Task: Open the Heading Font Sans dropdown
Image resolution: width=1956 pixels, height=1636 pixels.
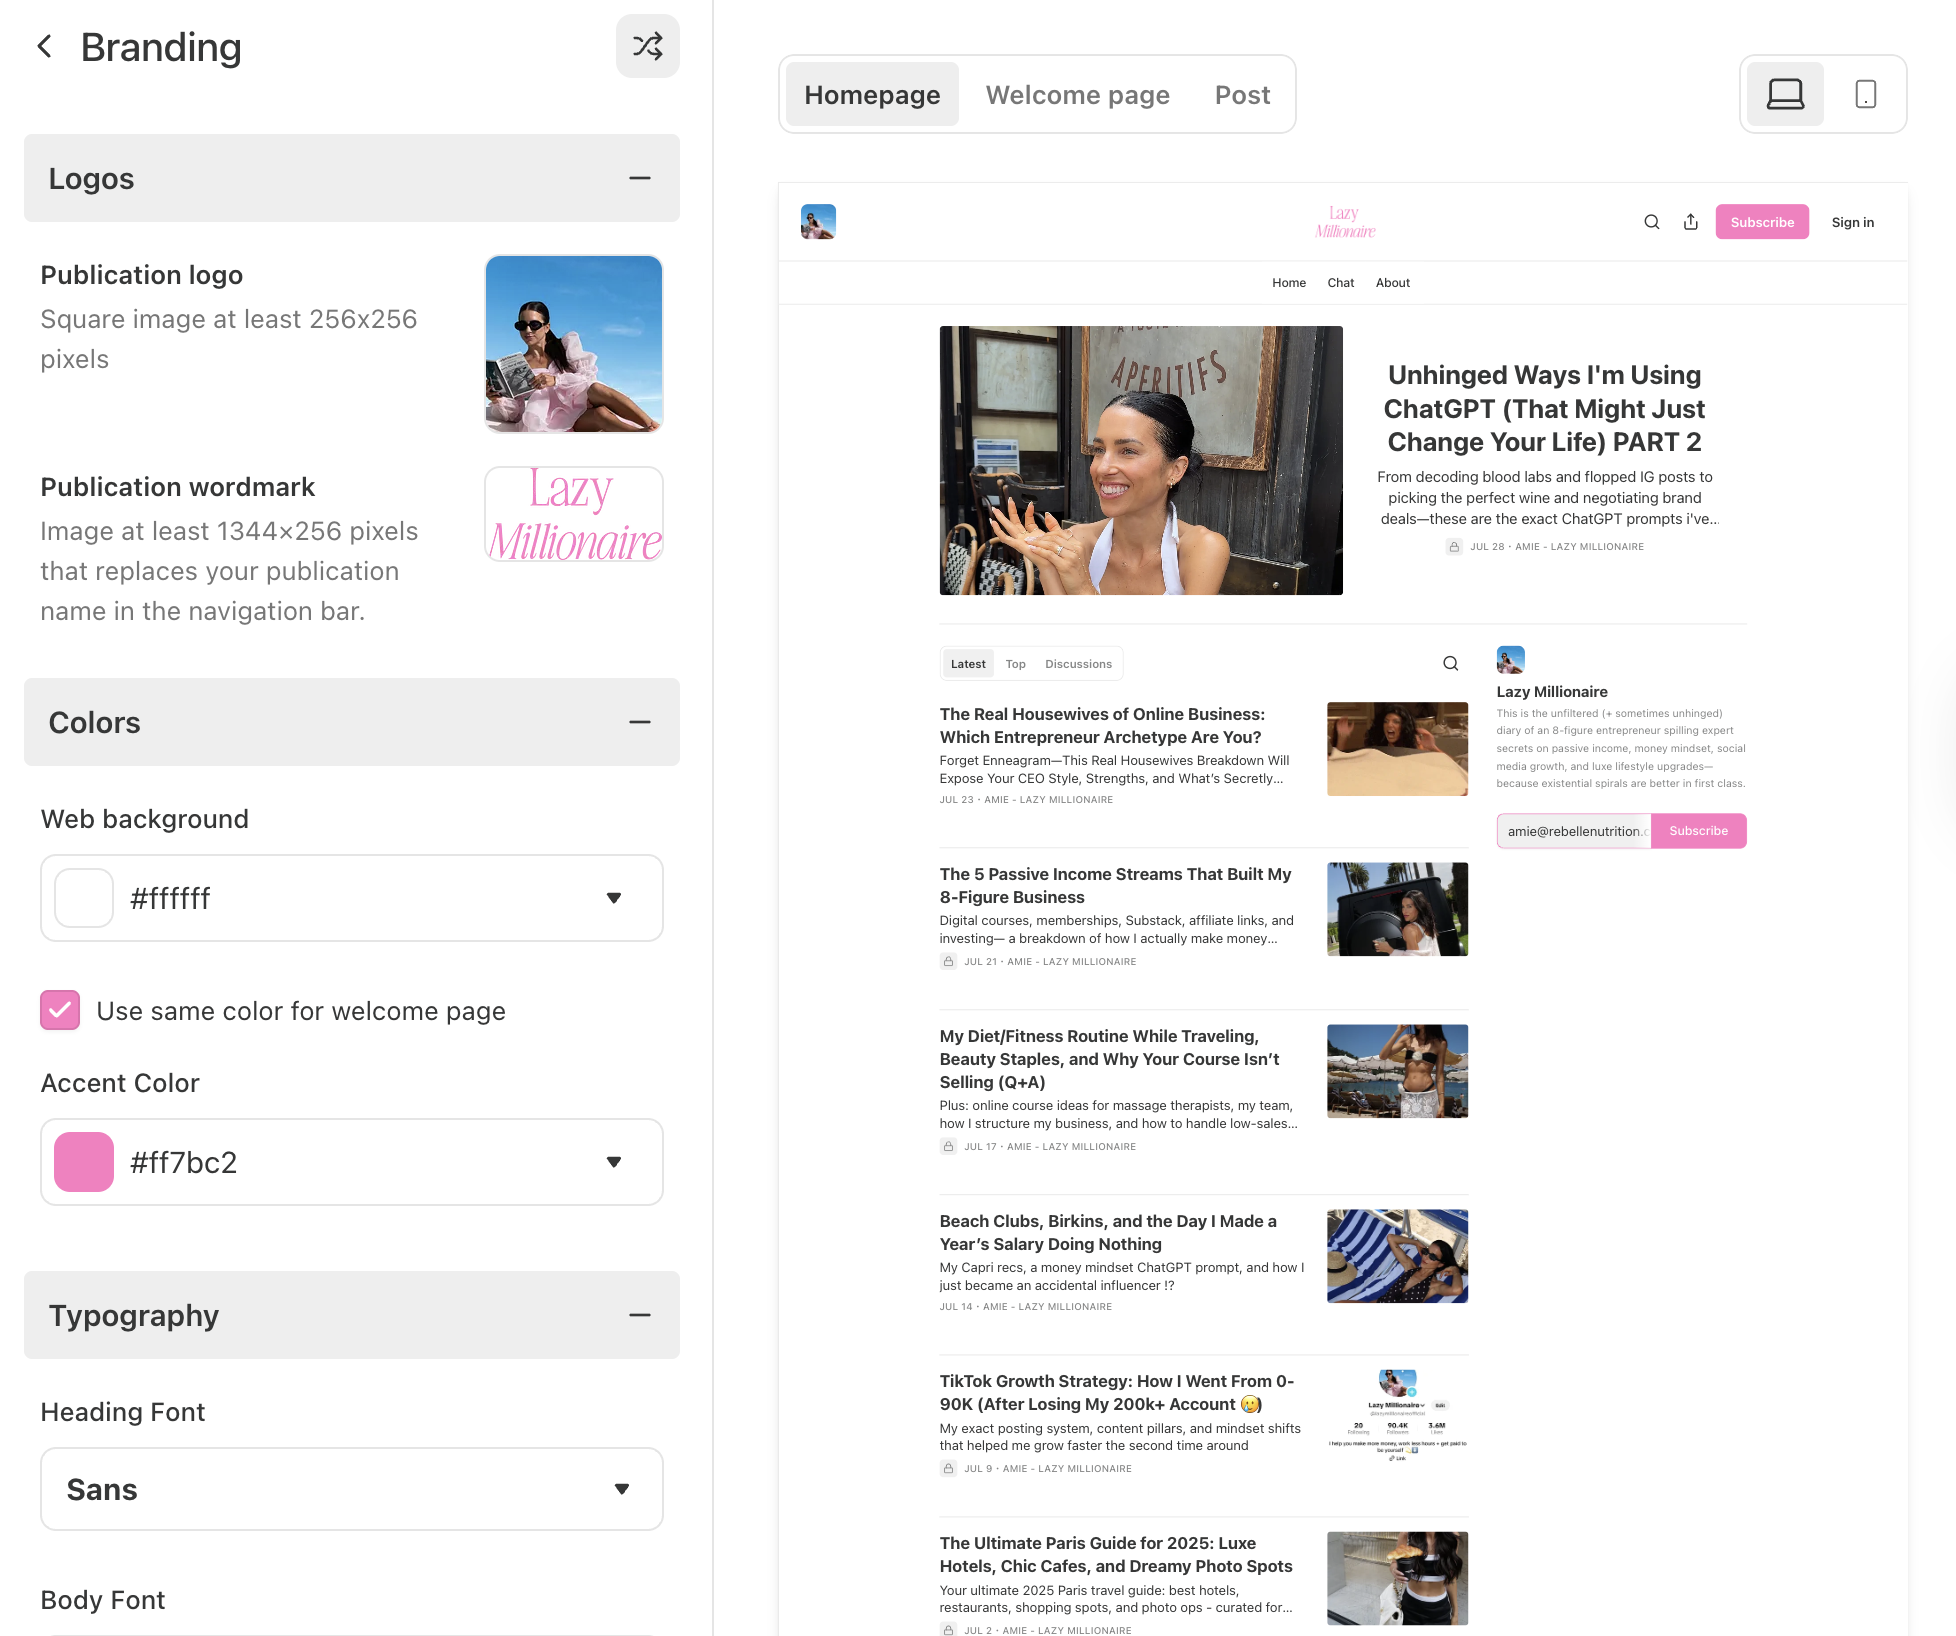Action: coord(352,1489)
